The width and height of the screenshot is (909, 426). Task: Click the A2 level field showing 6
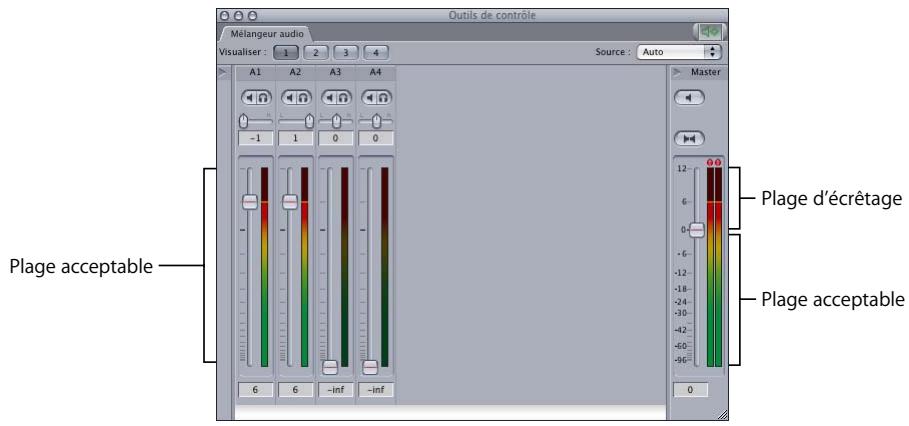tap(296, 390)
